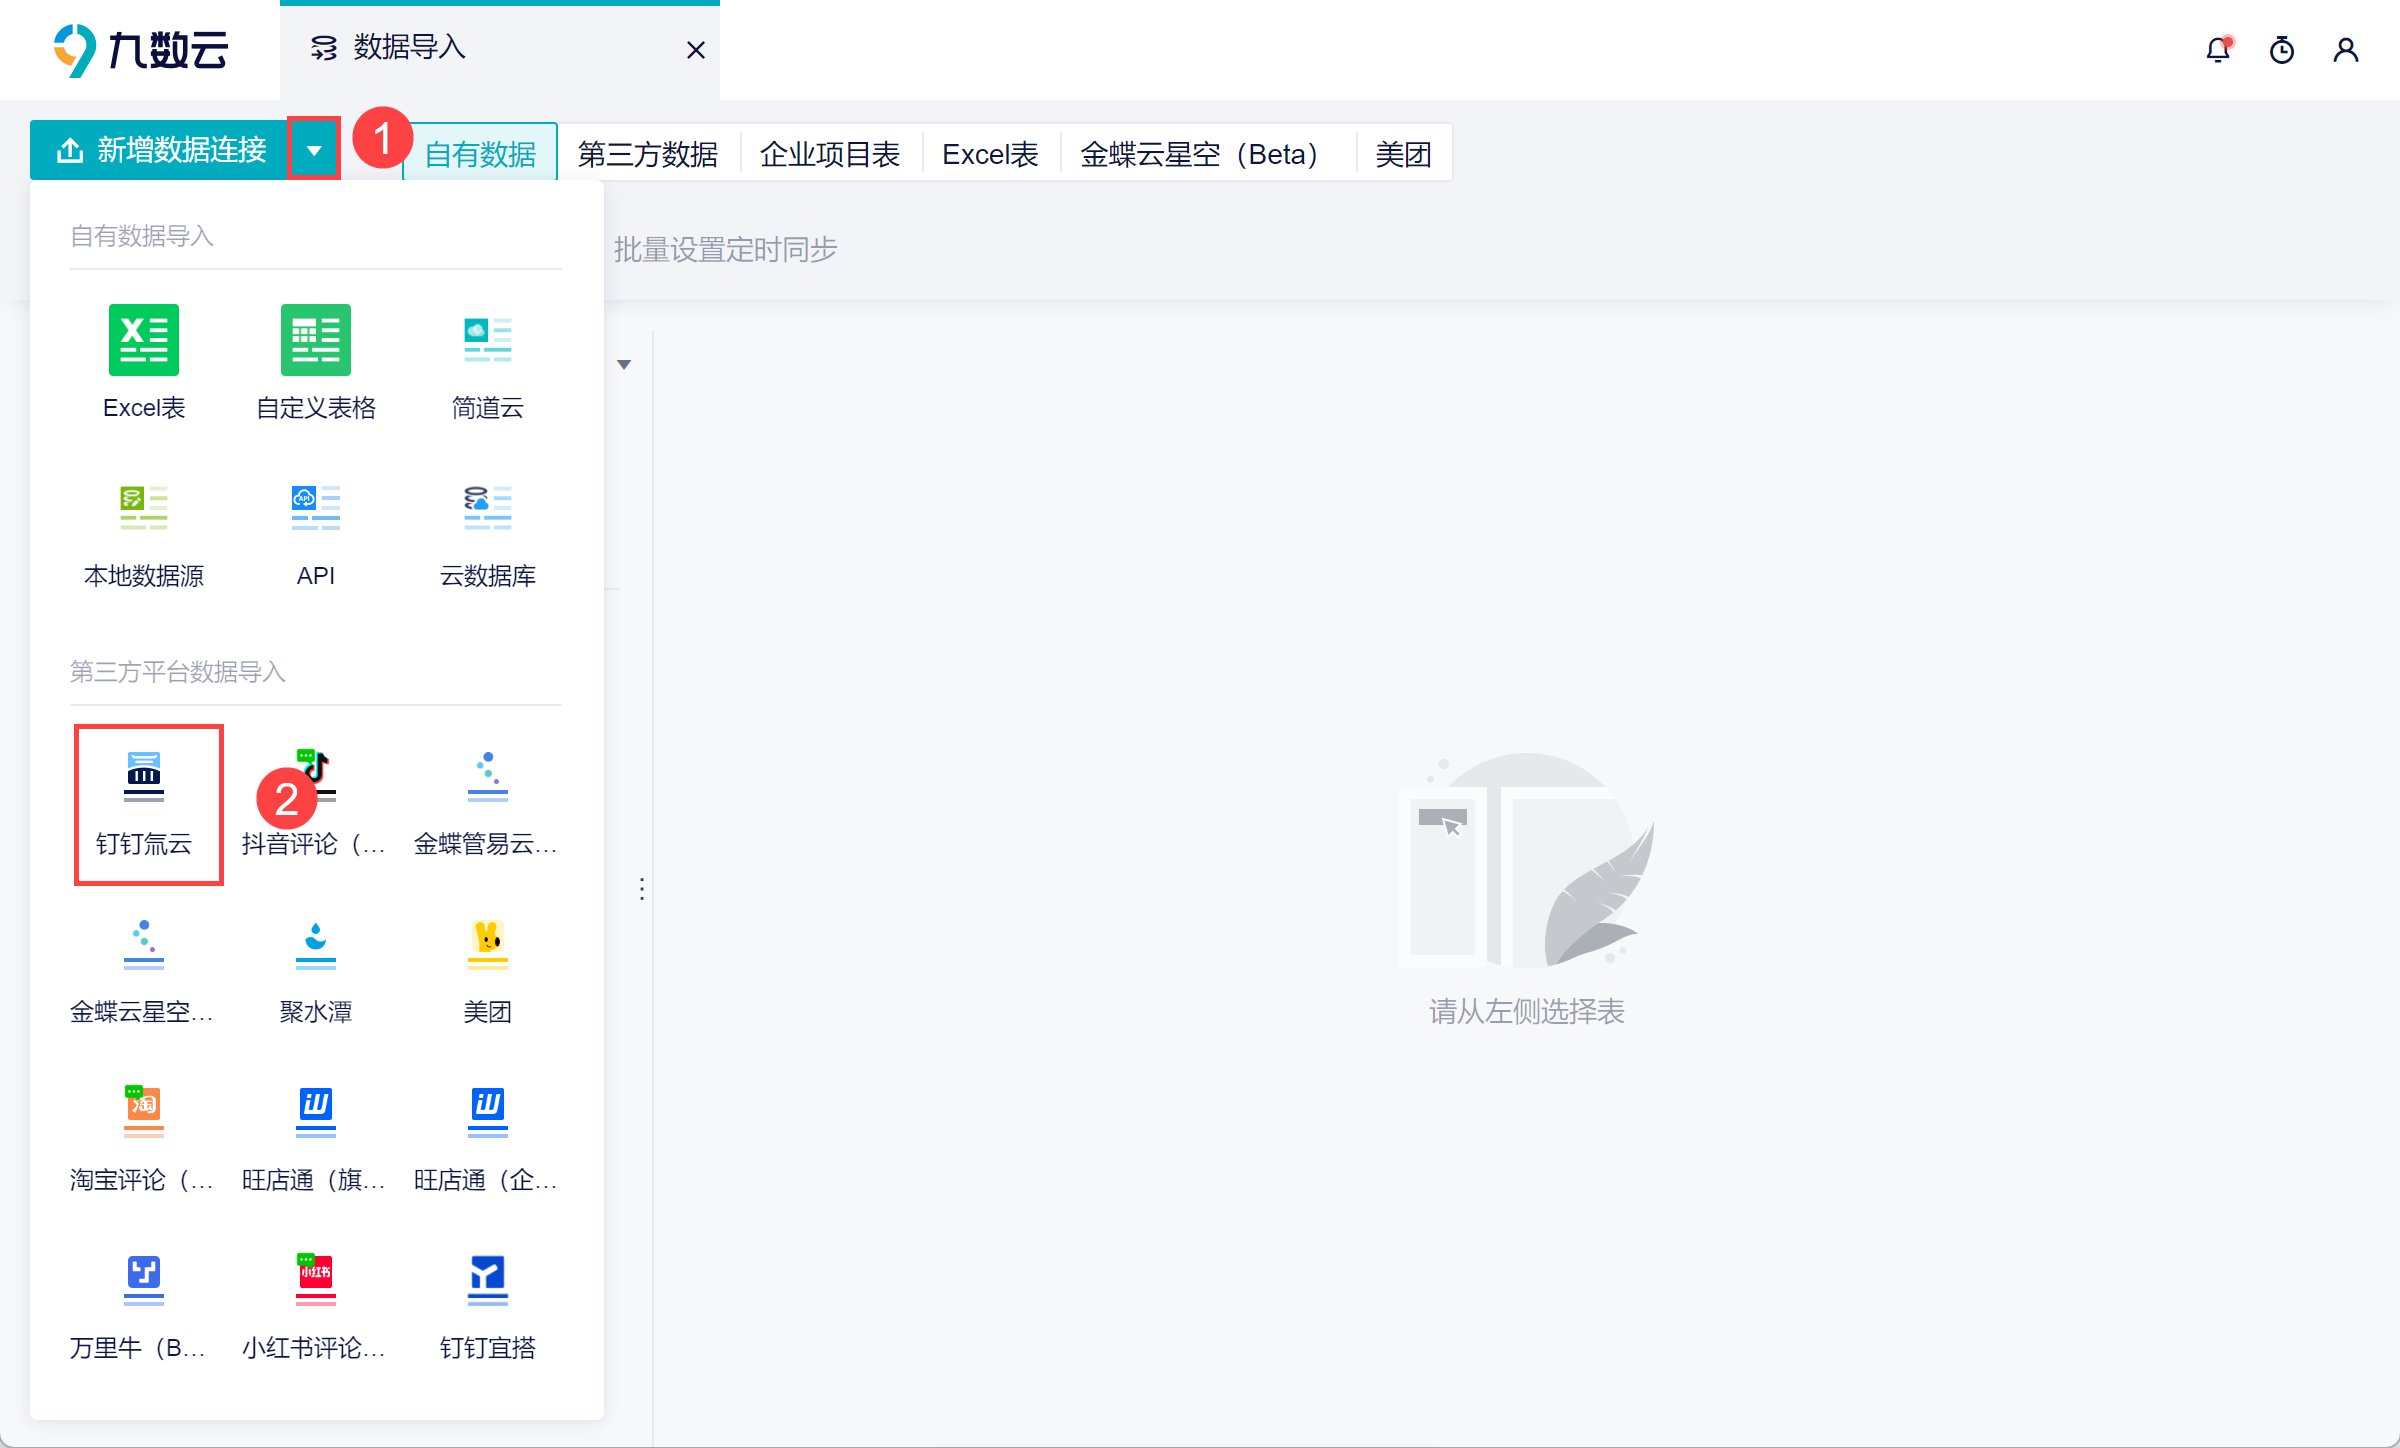Select the 钉钉氚云 platform icon
Image resolution: width=2400 pixels, height=1448 pixels.
[144, 777]
